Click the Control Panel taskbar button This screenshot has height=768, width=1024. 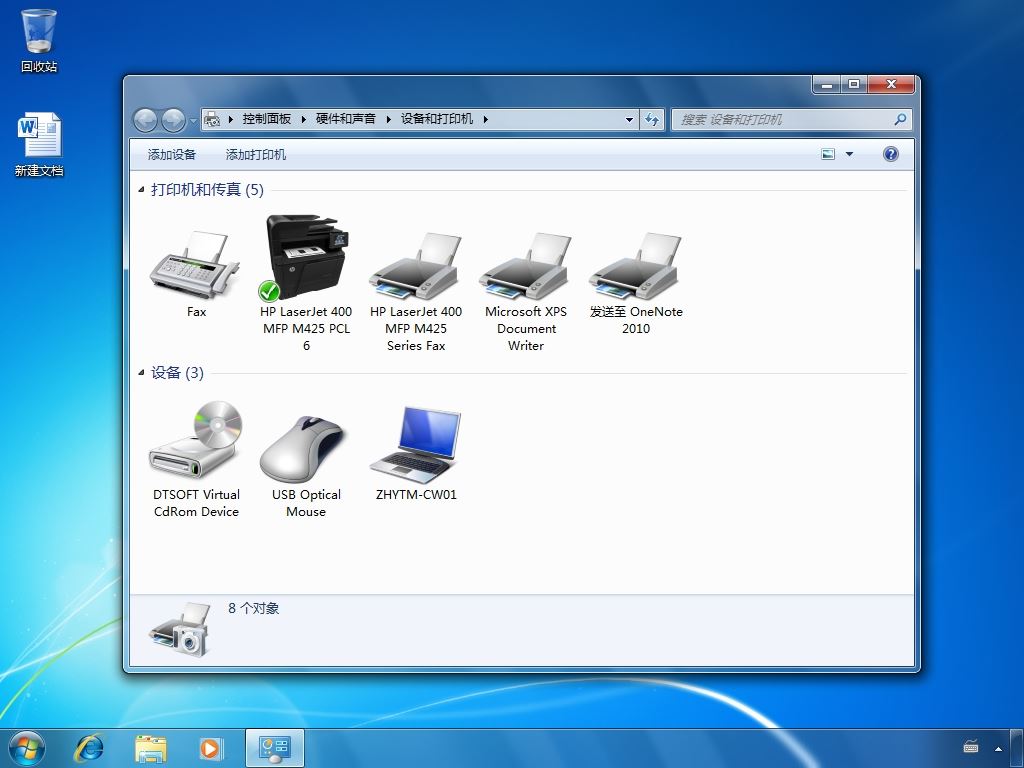coord(275,748)
